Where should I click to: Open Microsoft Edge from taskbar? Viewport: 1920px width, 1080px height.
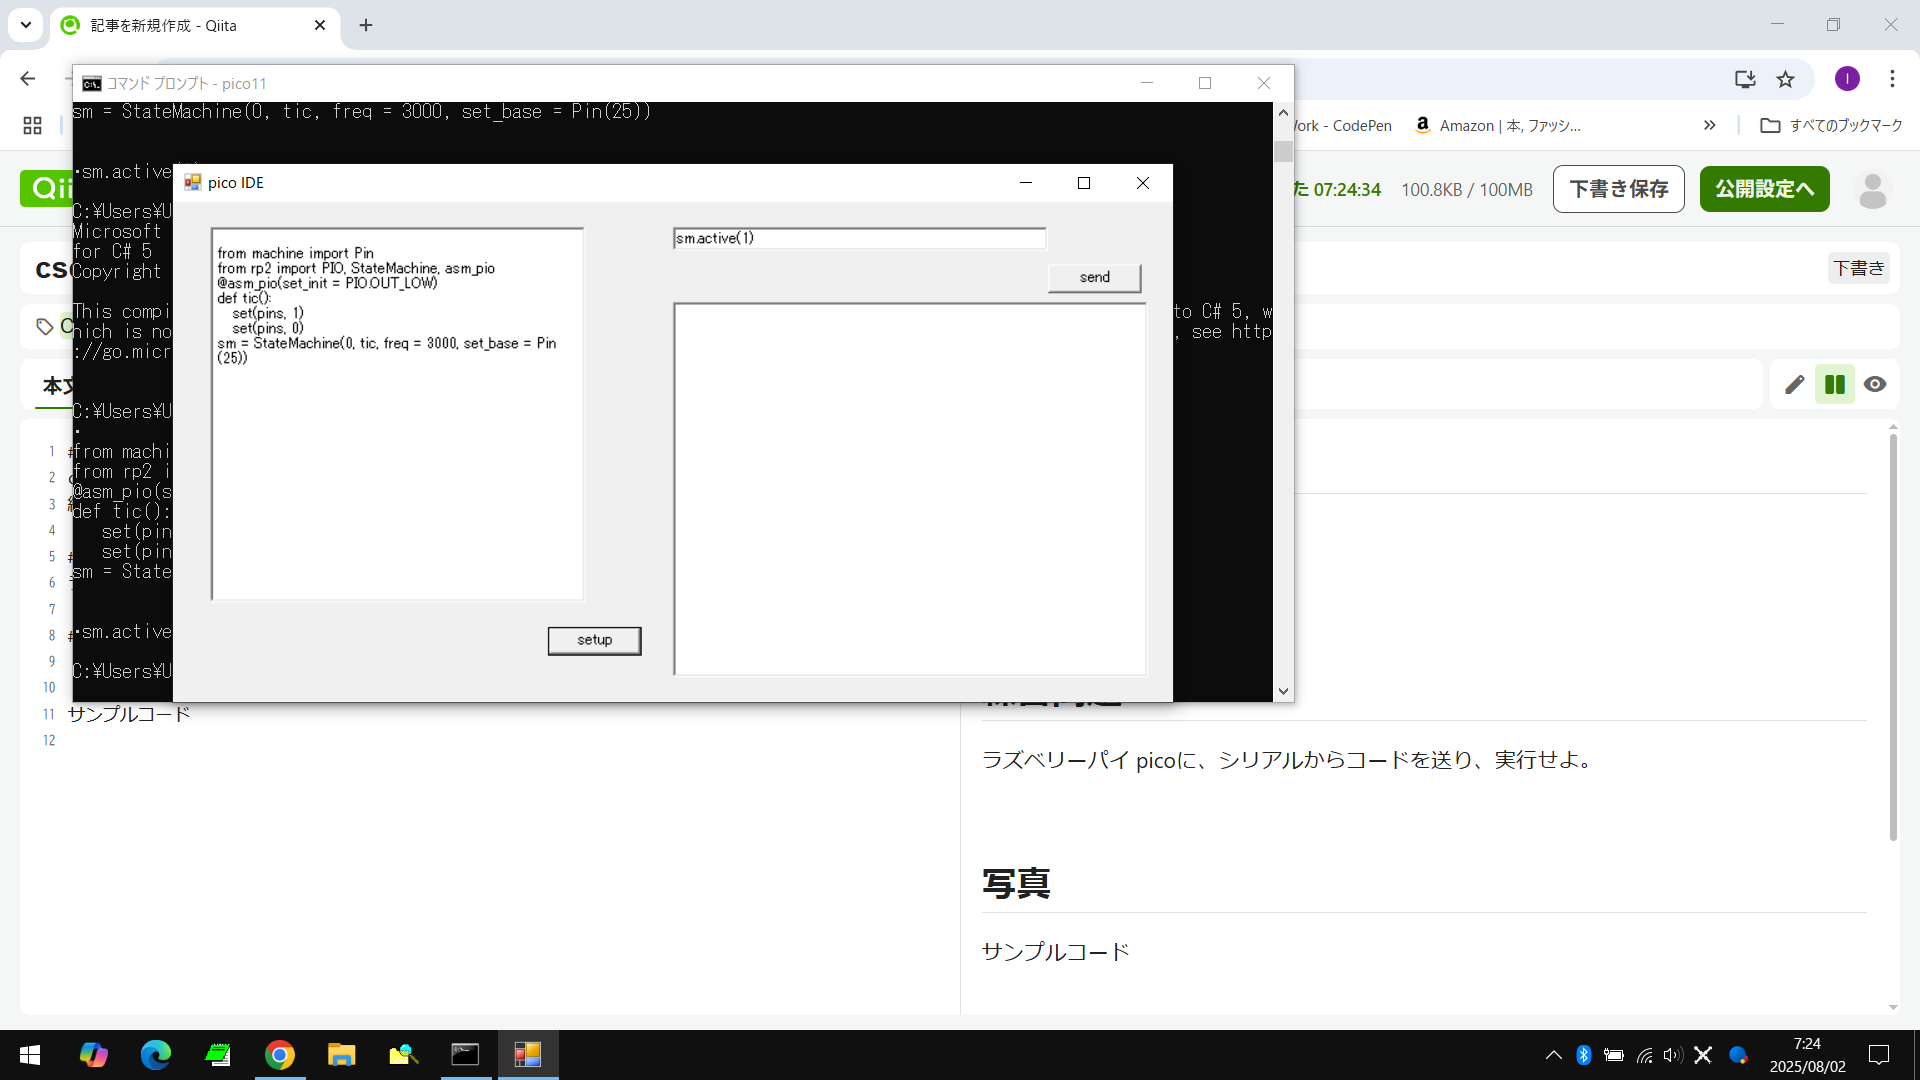[156, 1054]
